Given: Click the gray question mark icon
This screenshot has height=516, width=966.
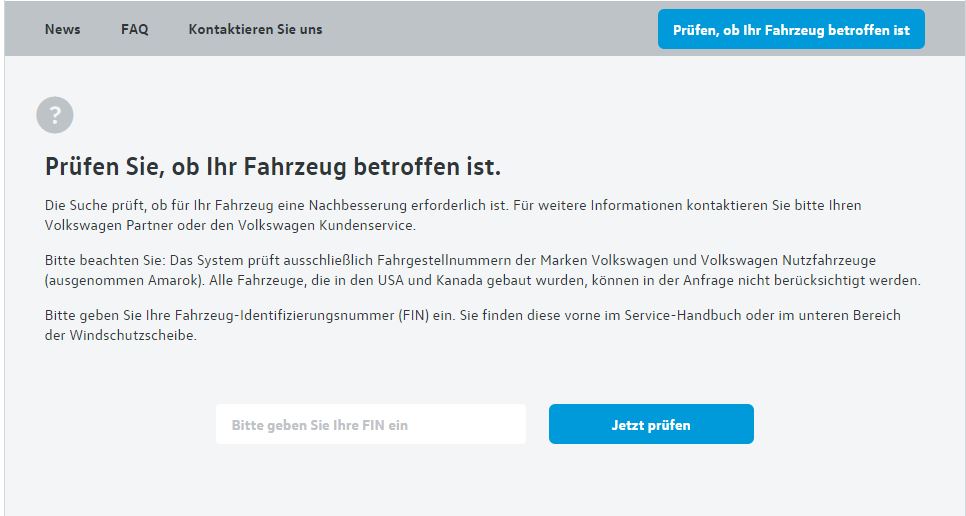Looking at the screenshot, I should pyautogui.click(x=55, y=115).
